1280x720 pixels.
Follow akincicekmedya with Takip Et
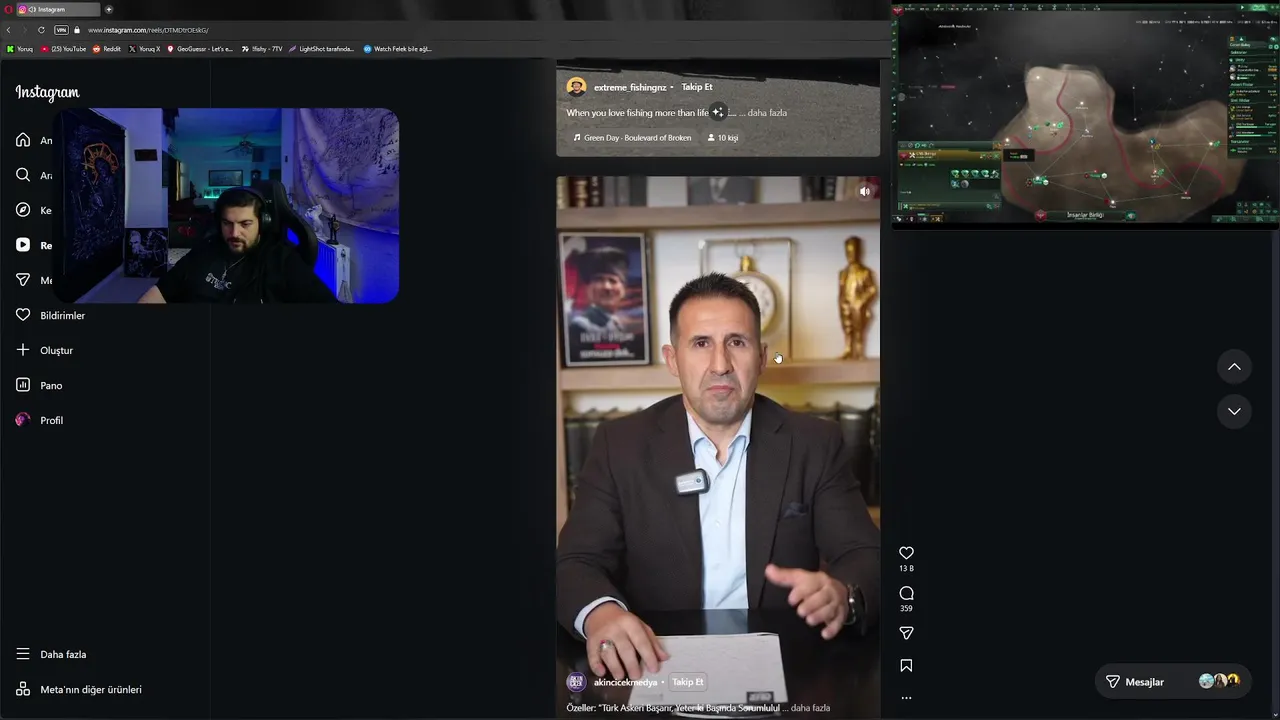pos(687,682)
